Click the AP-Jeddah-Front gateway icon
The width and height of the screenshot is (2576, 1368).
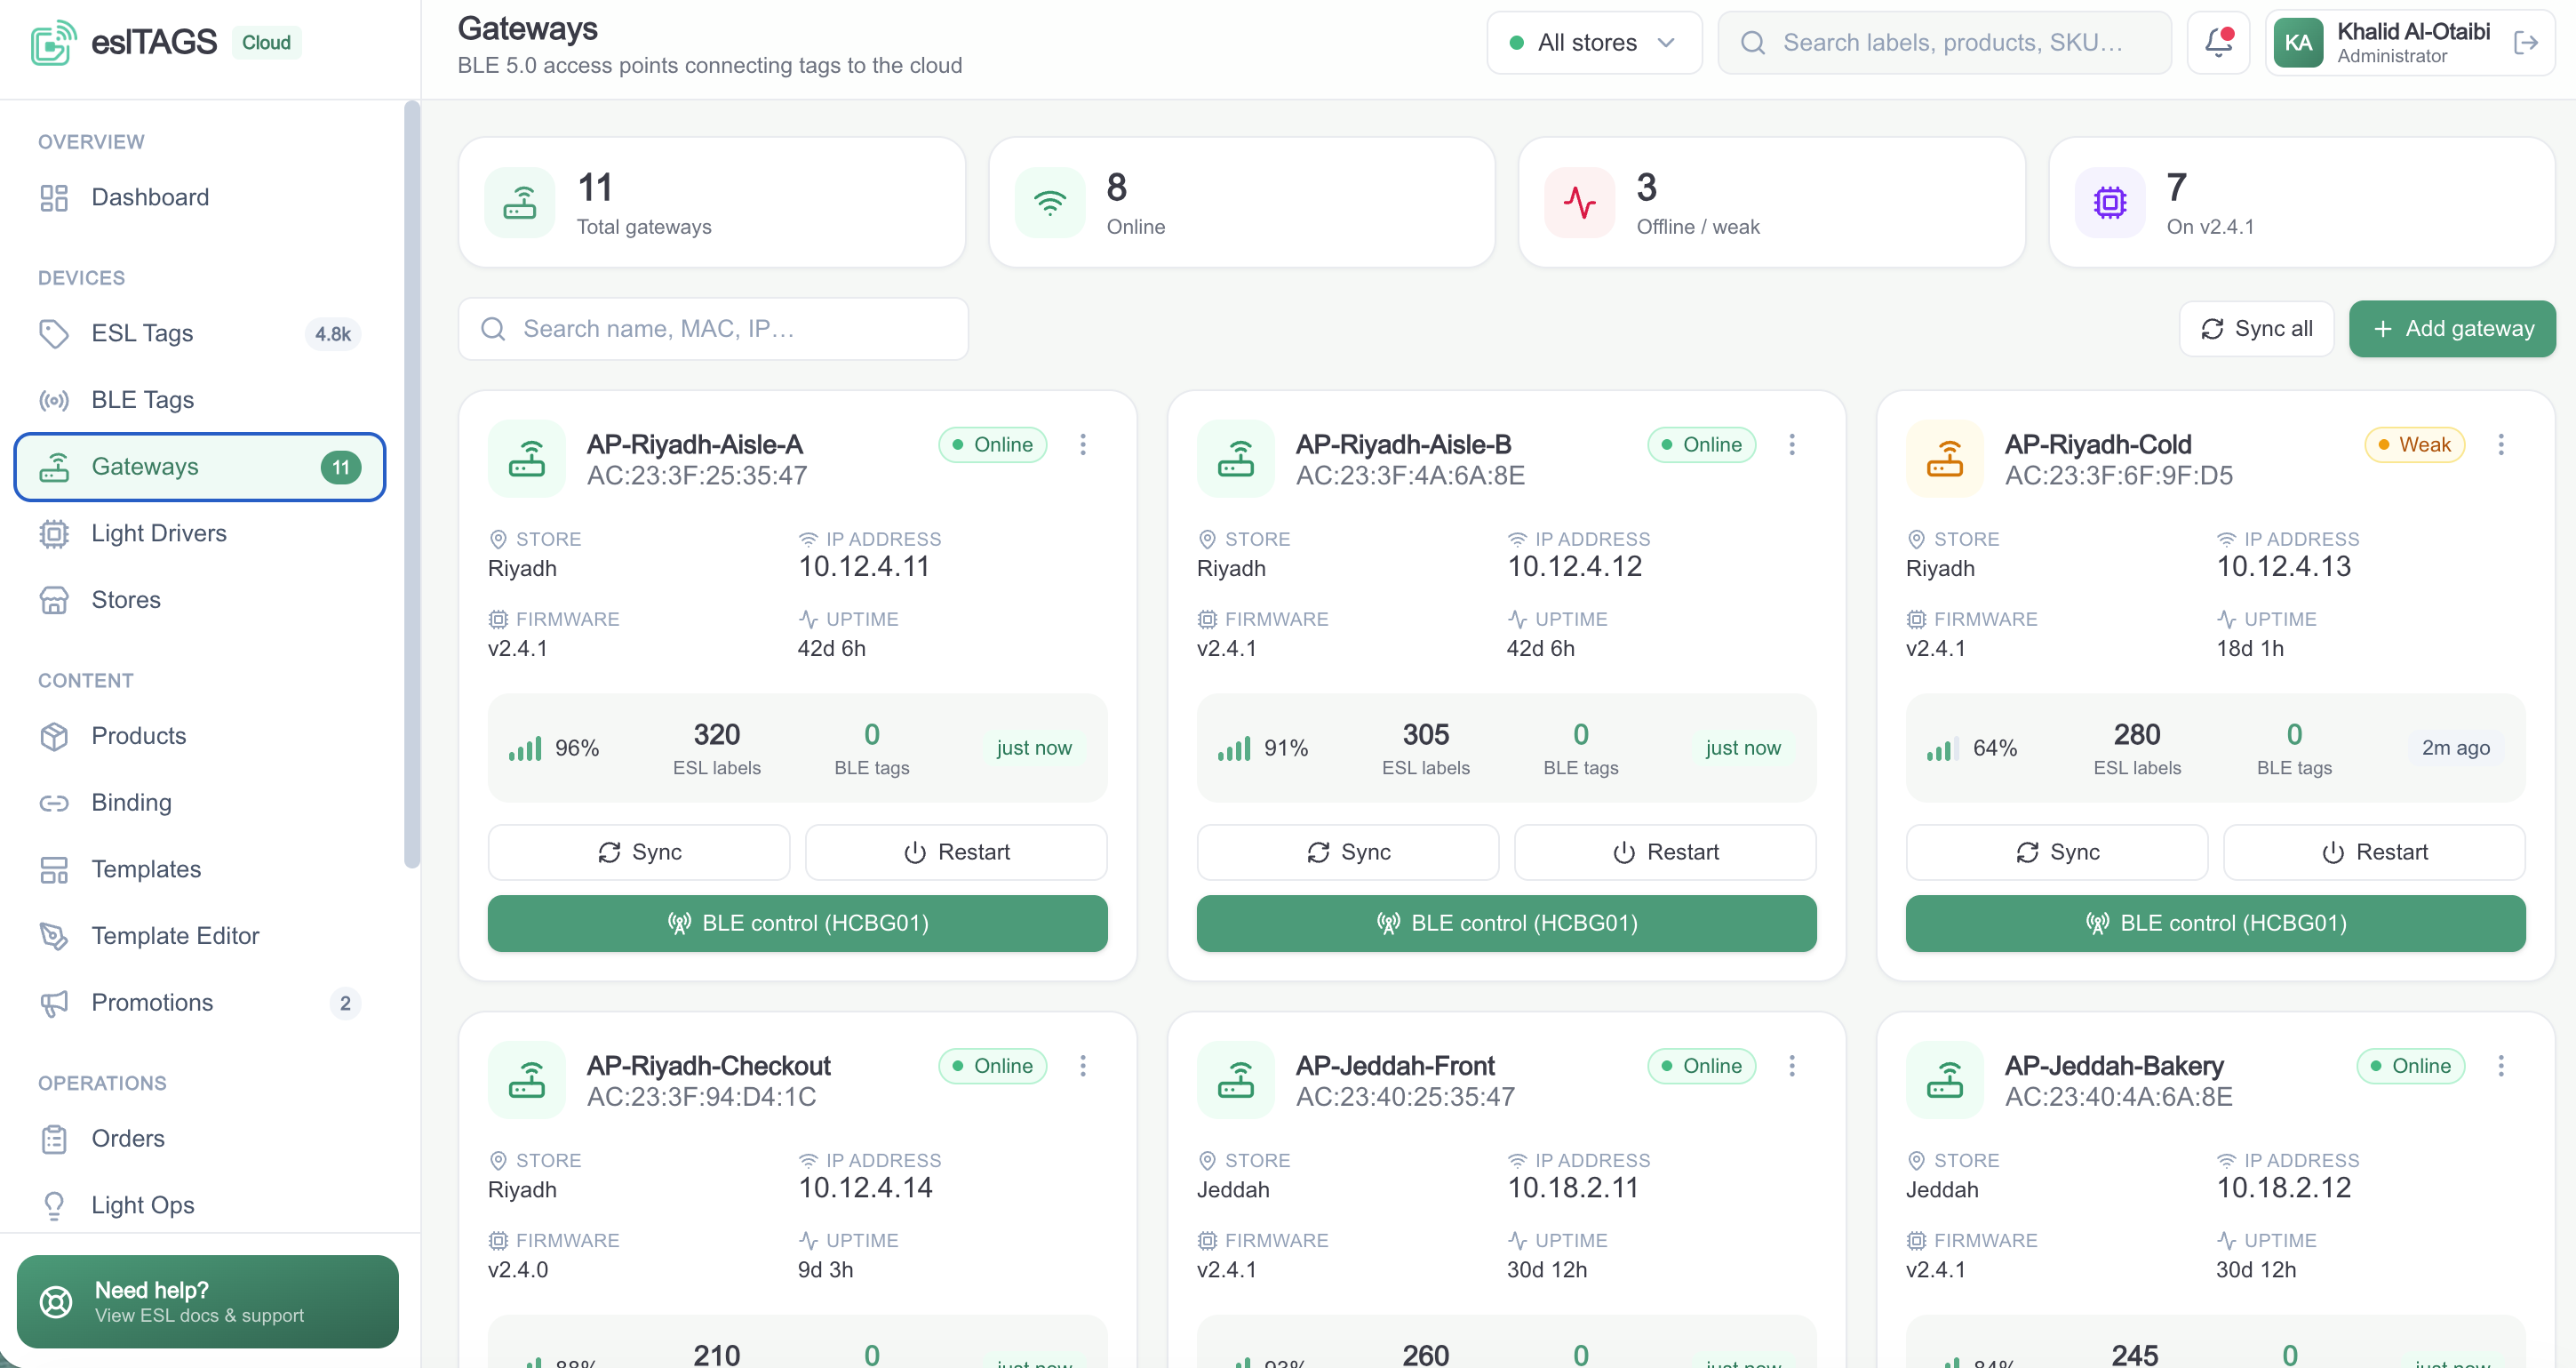click(x=1236, y=1080)
